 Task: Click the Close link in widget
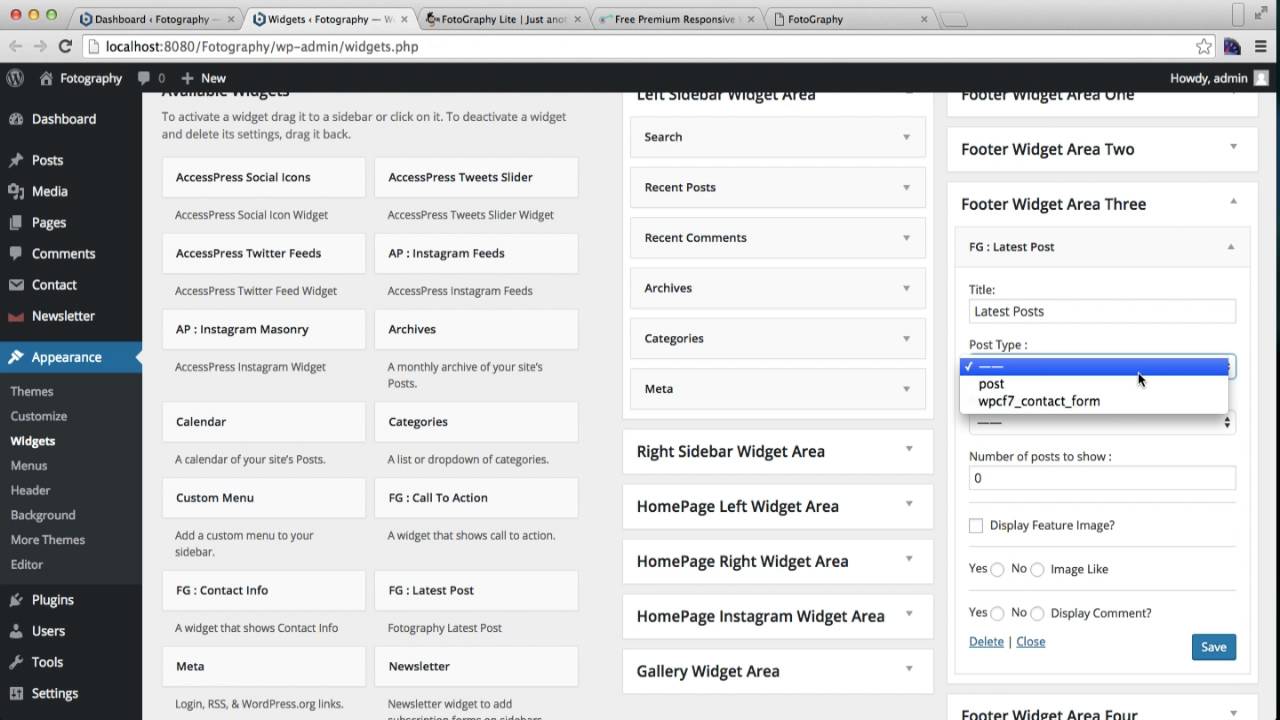pos(1031,642)
